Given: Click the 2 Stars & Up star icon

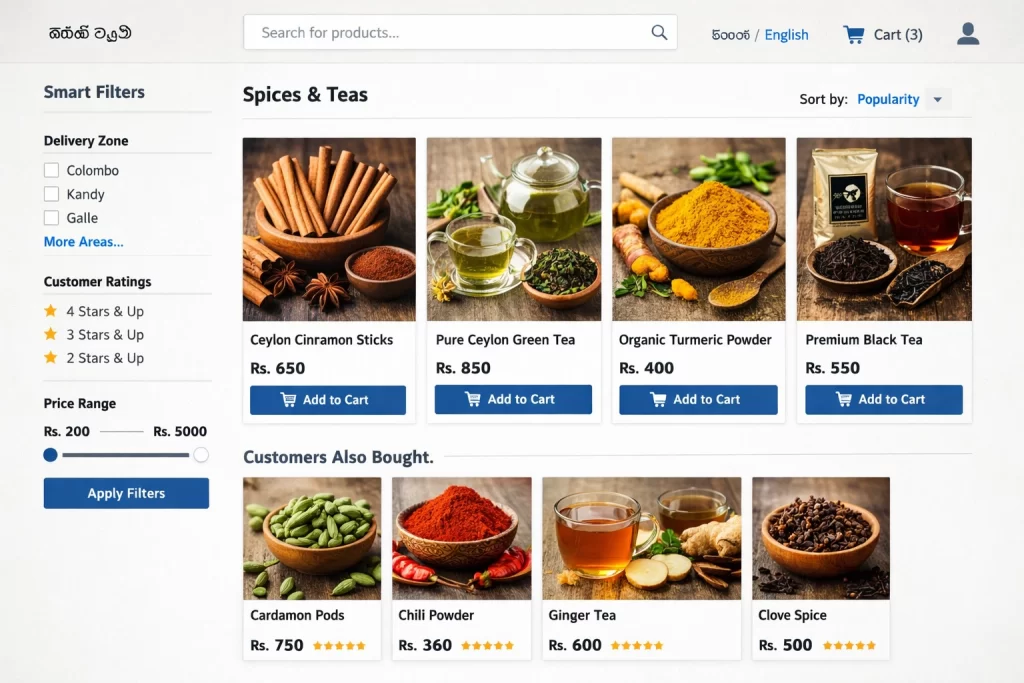Looking at the screenshot, I should [x=51, y=358].
